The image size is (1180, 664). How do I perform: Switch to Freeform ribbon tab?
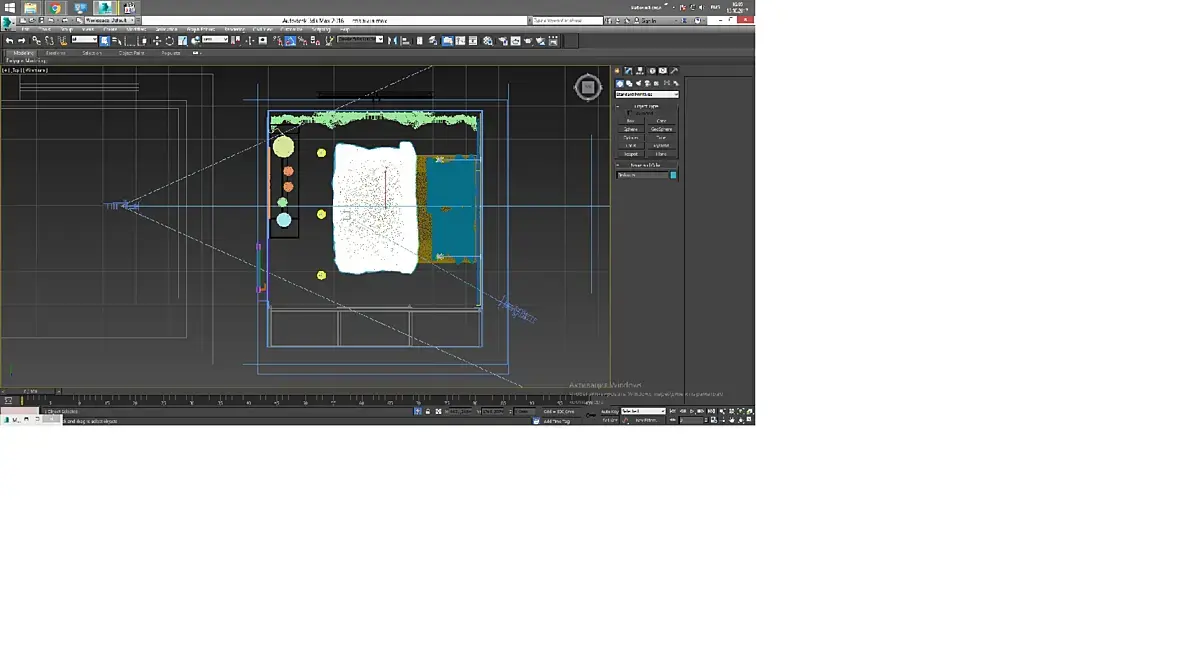pos(55,53)
